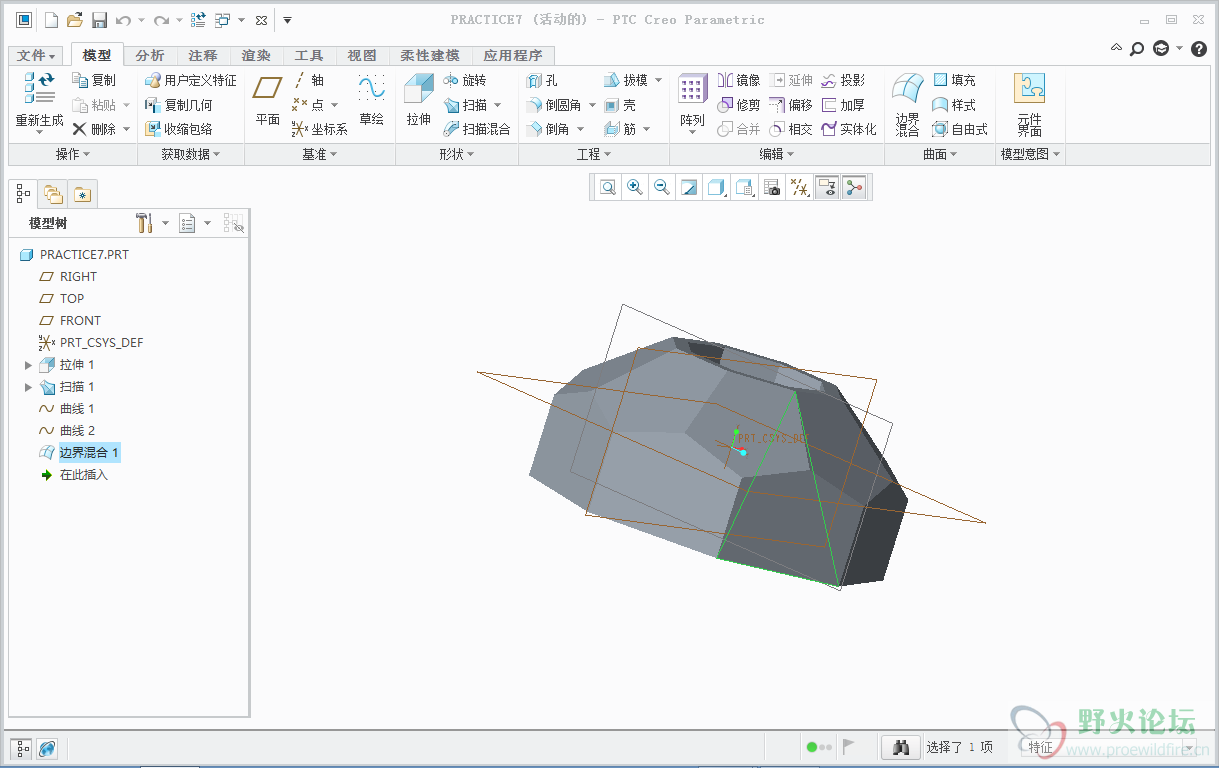Image resolution: width=1219 pixels, height=768 pixels.
Task: Open the 倒圆角 (Round) dropdown arrow
Action: pos(592,105)
